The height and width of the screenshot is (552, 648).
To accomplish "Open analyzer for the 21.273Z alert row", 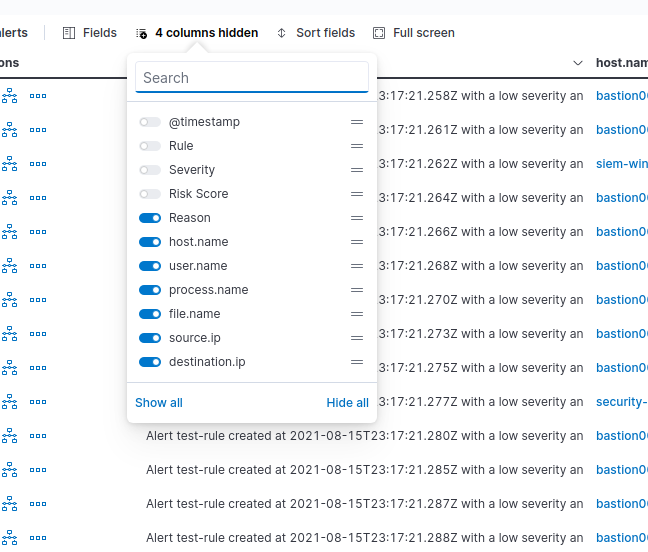I will point(10,334).
